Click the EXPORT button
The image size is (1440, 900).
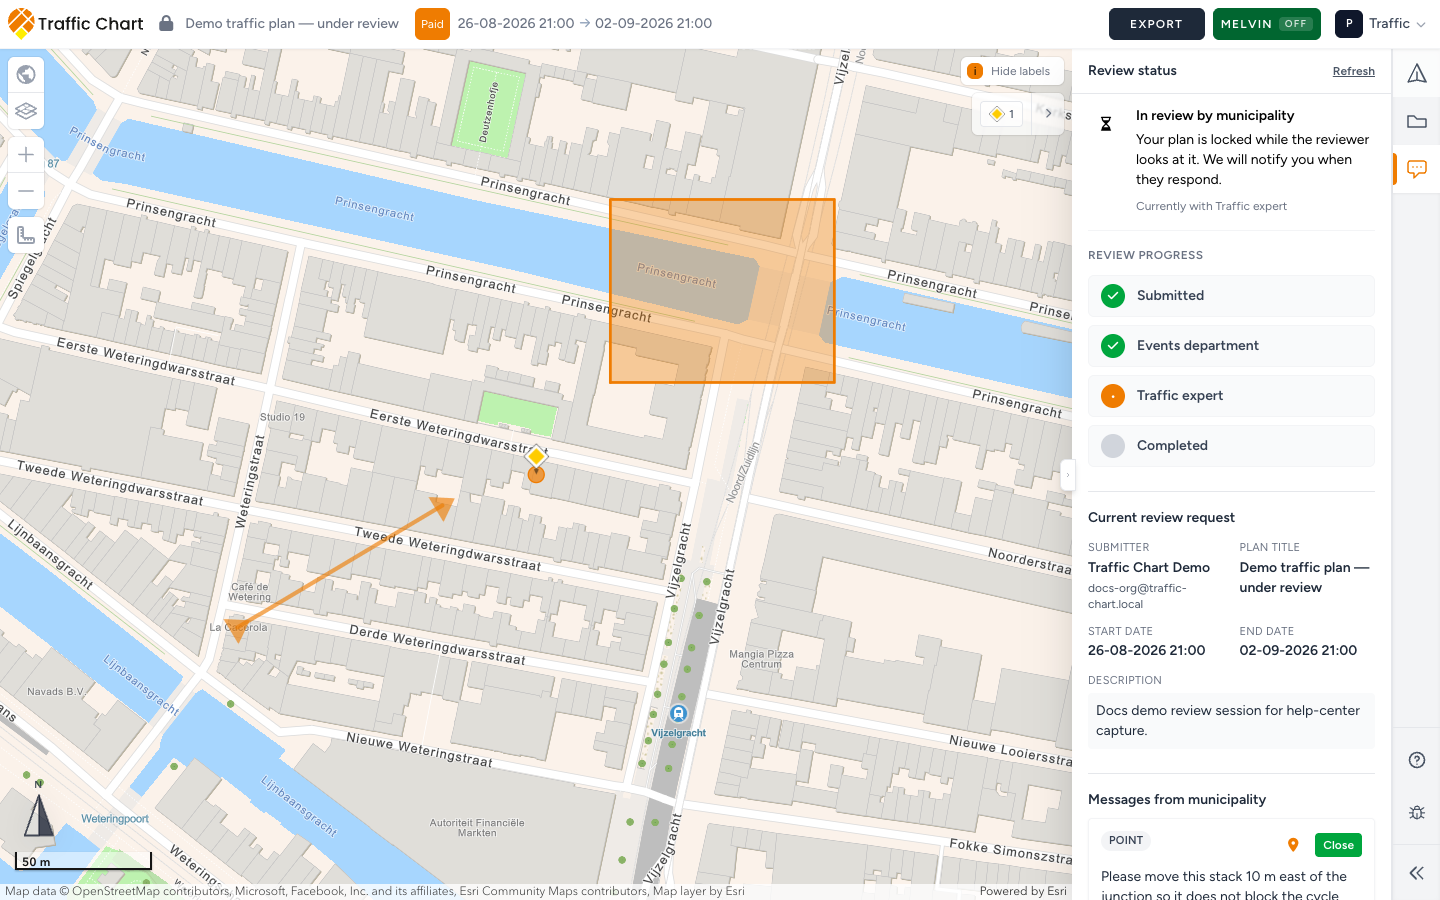click(x=1156, y=24)
